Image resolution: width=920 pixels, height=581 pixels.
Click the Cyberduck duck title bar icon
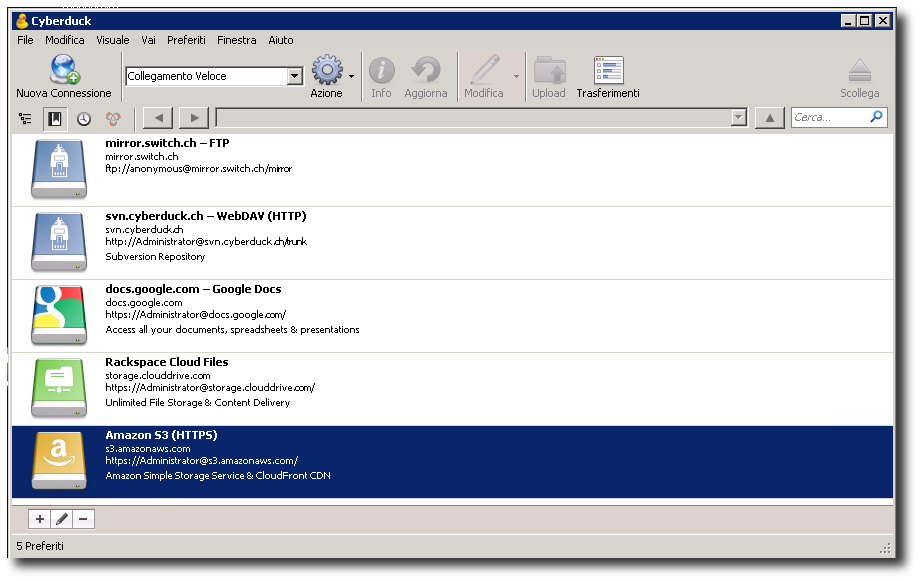pyautogui.click(x=22, y=21)
